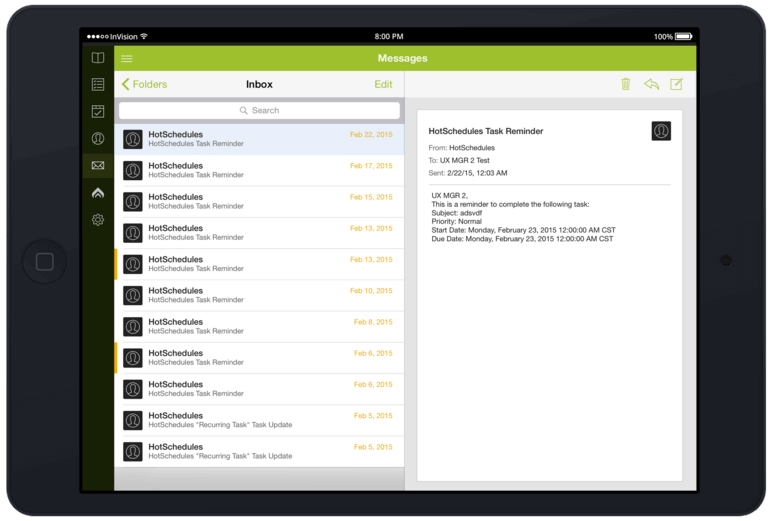Click the 'Sent: 2/22/15, 12:03 AM' line
Image resolution: width=770 pixels, height=521 pixels.
(x=468, y=173)
